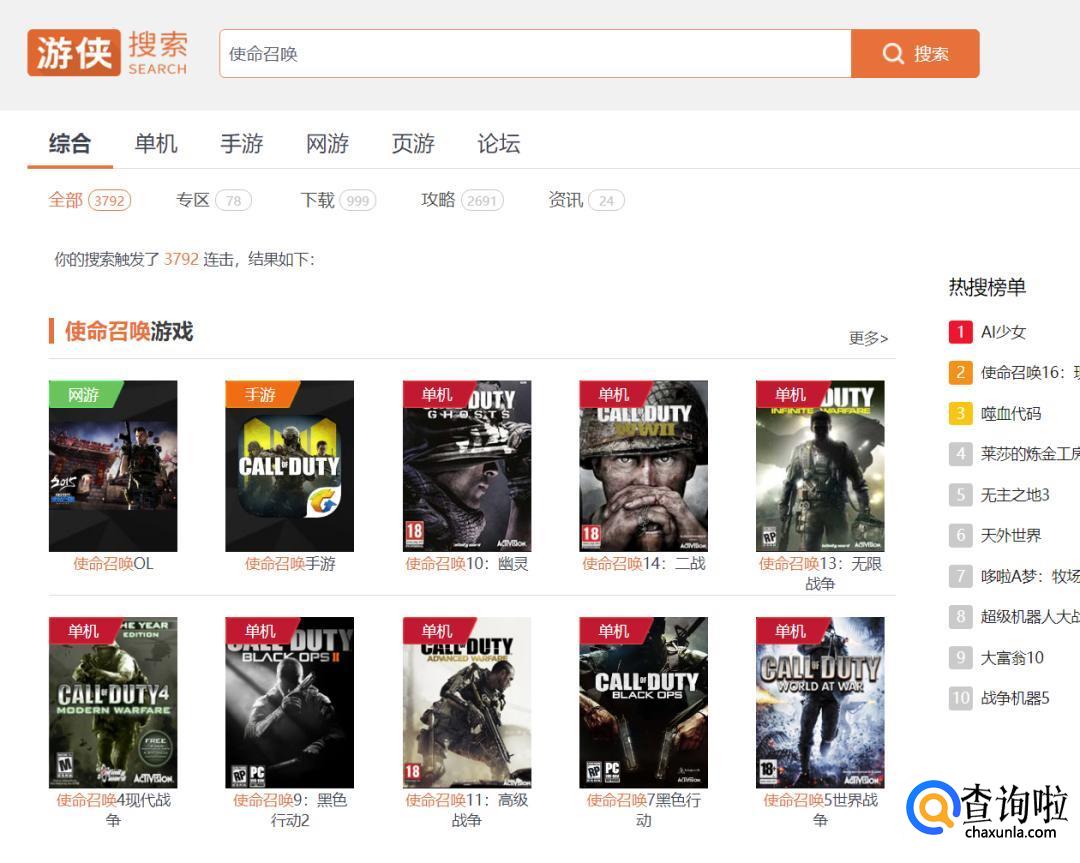
Task: Focus the search box containing 使命召唤
Action: pos(535,53)
